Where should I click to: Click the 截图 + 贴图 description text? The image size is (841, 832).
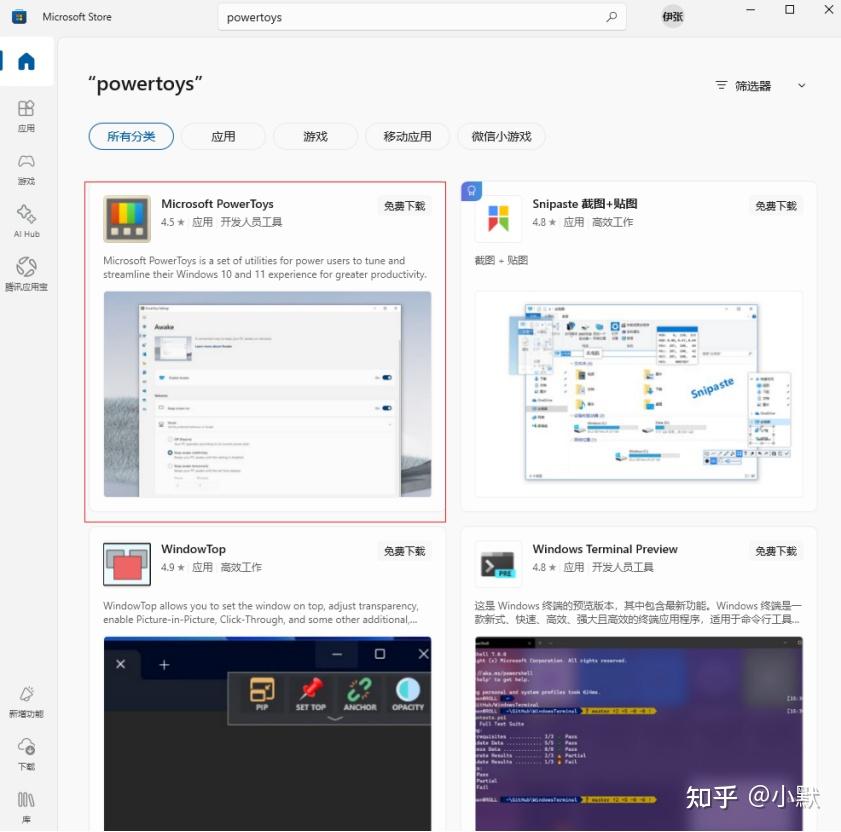(x=501, y=260)
